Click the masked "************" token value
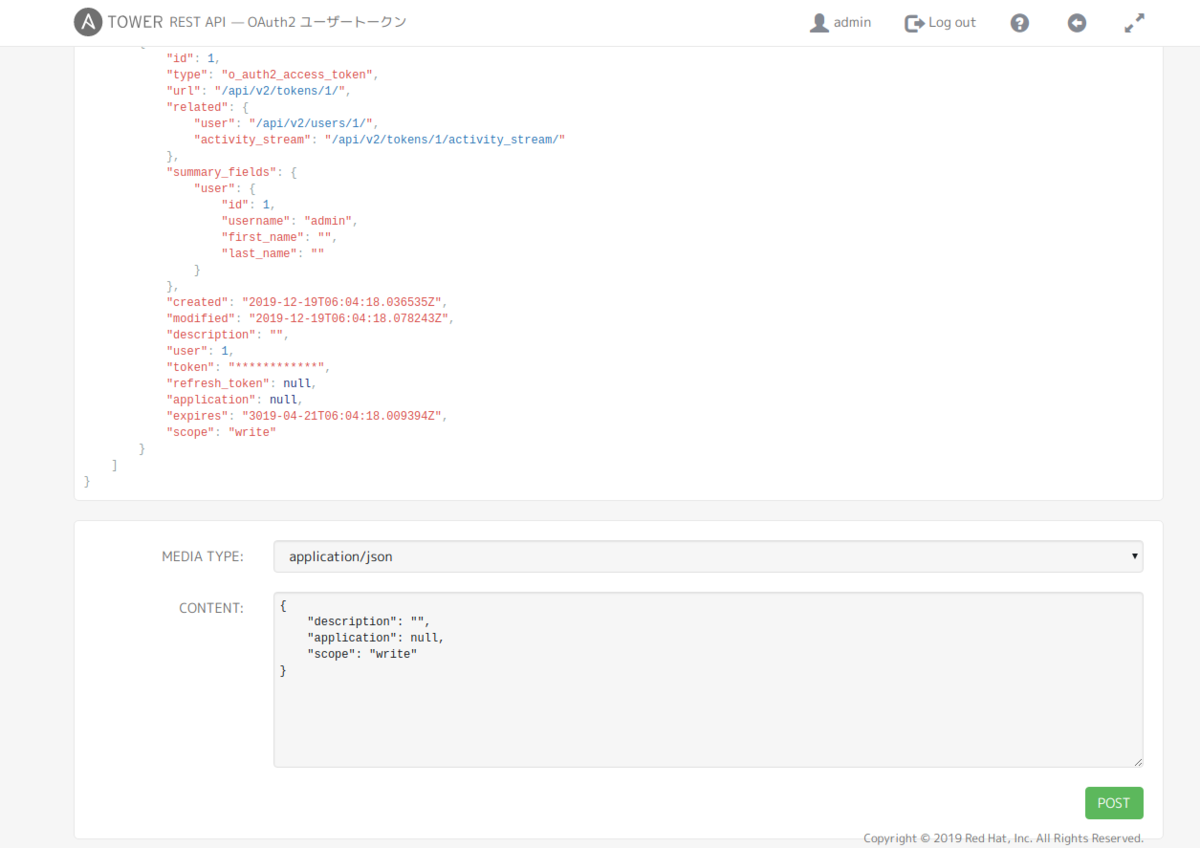 click(x=278, y=367)
